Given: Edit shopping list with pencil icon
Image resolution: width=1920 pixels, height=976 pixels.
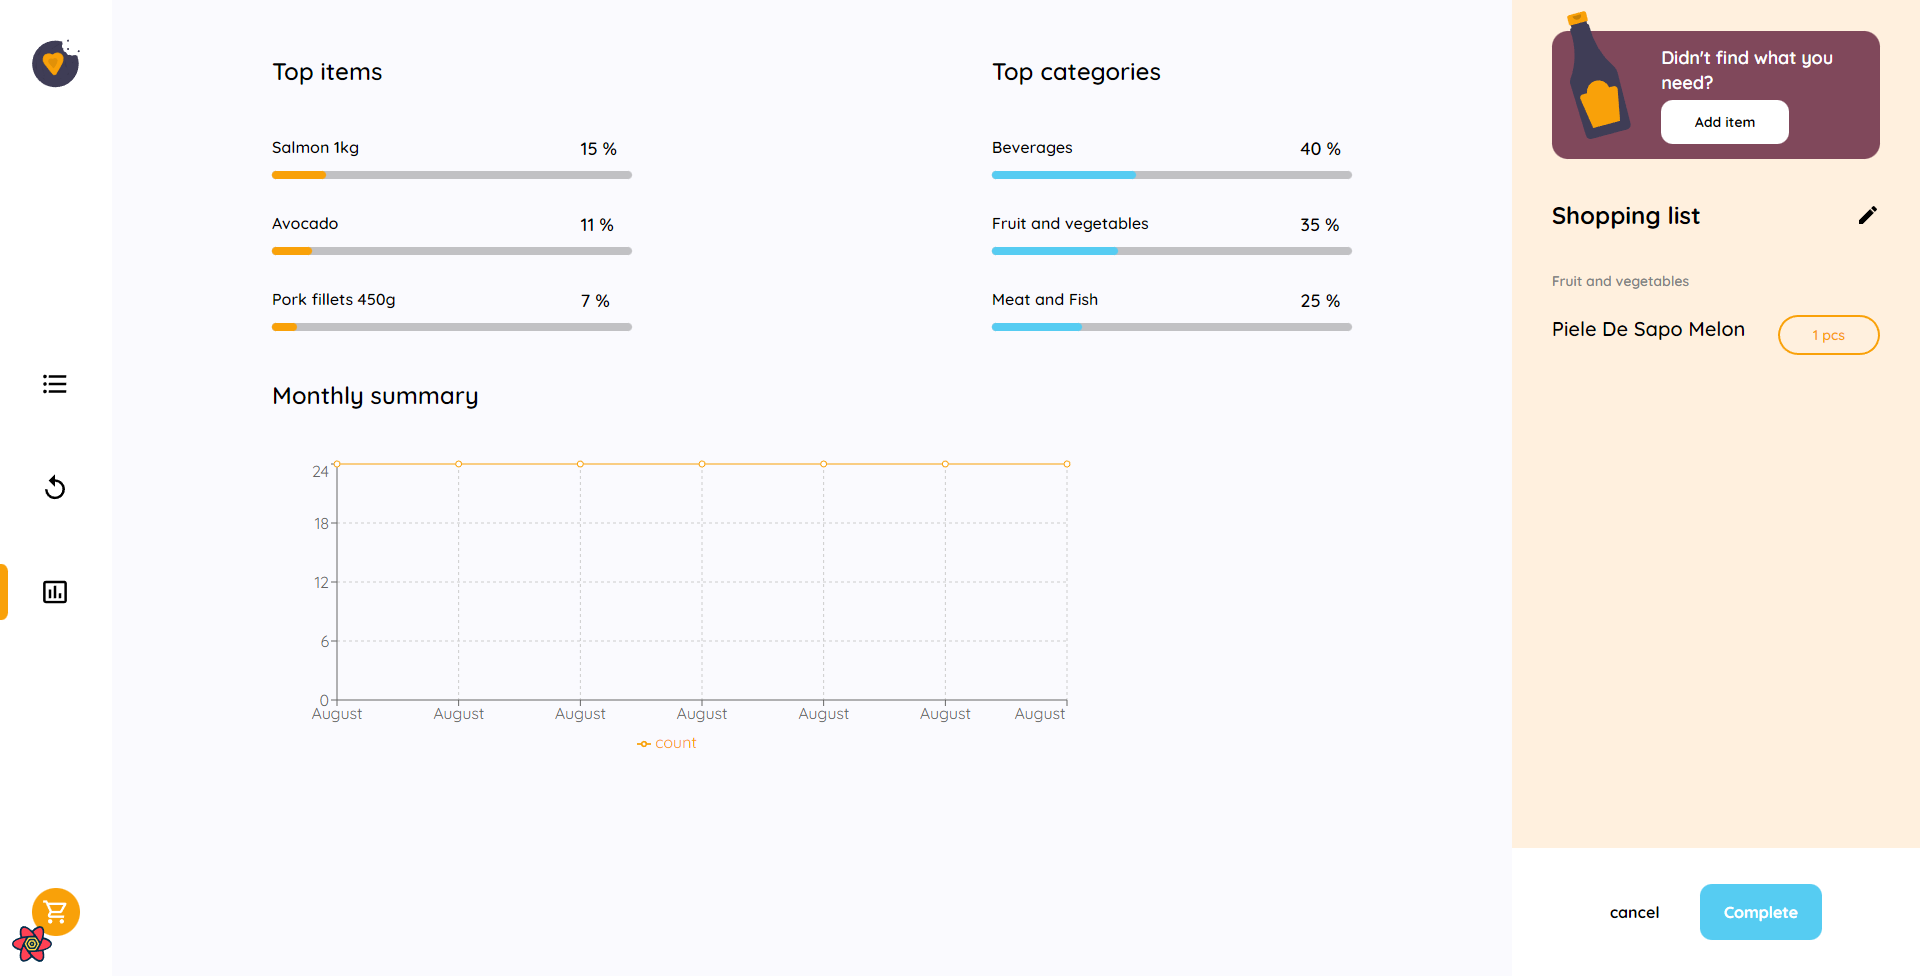Looking at the screenshot, I should tap(1868, 215).
